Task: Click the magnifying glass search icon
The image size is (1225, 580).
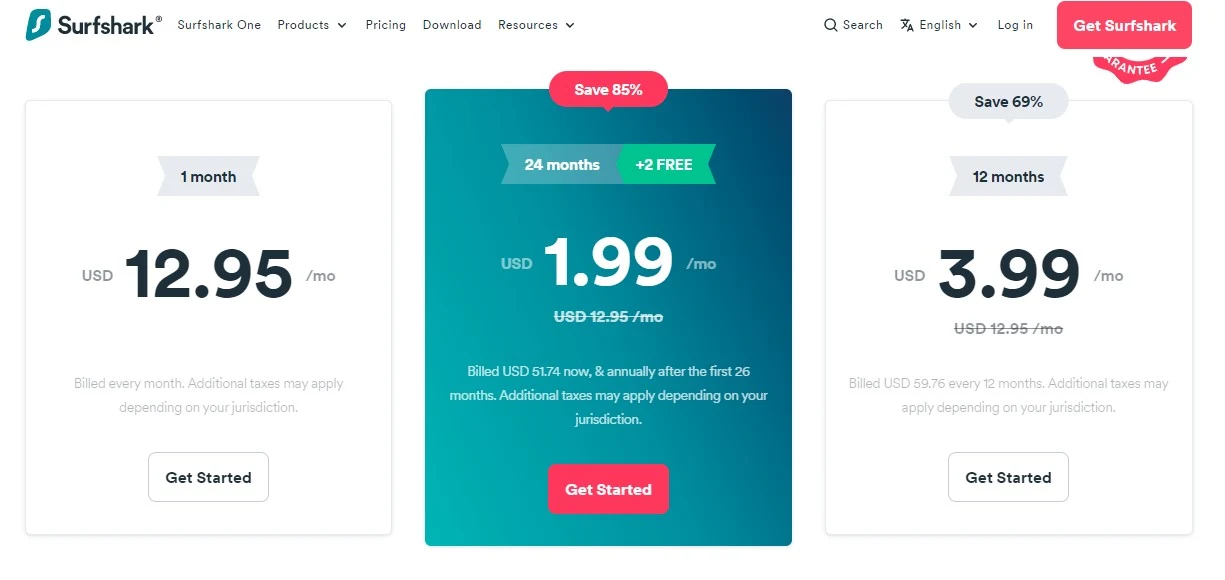Action: click(830, 25)
